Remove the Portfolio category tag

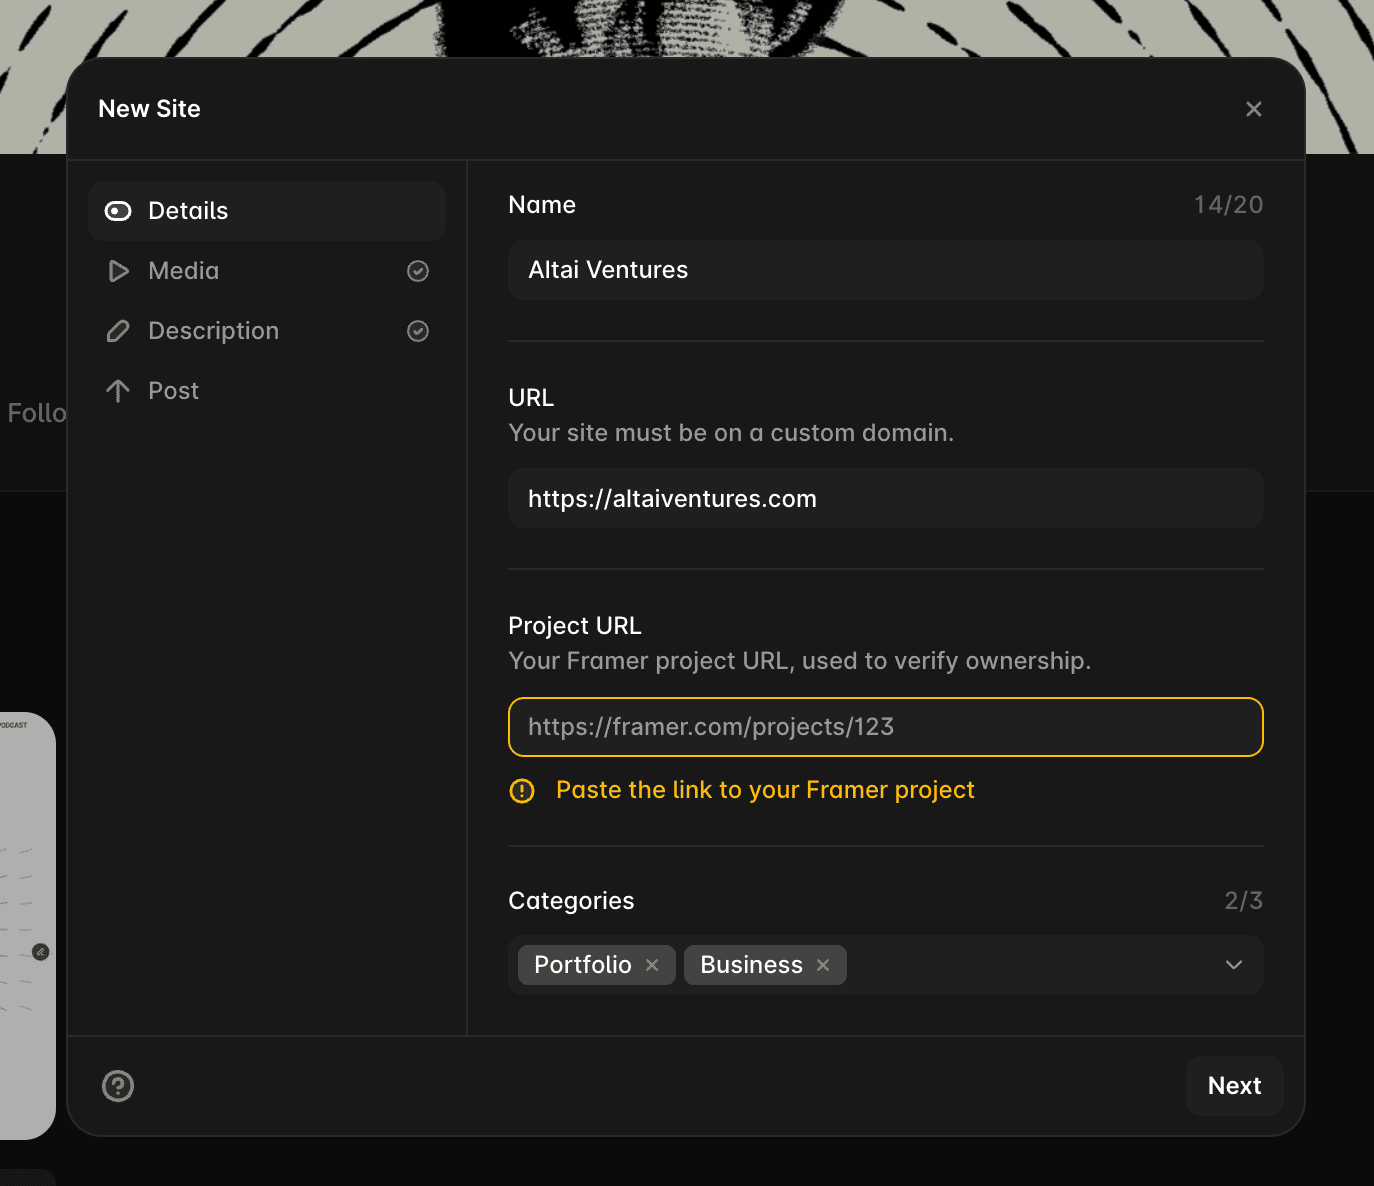(x=652, y=965)
